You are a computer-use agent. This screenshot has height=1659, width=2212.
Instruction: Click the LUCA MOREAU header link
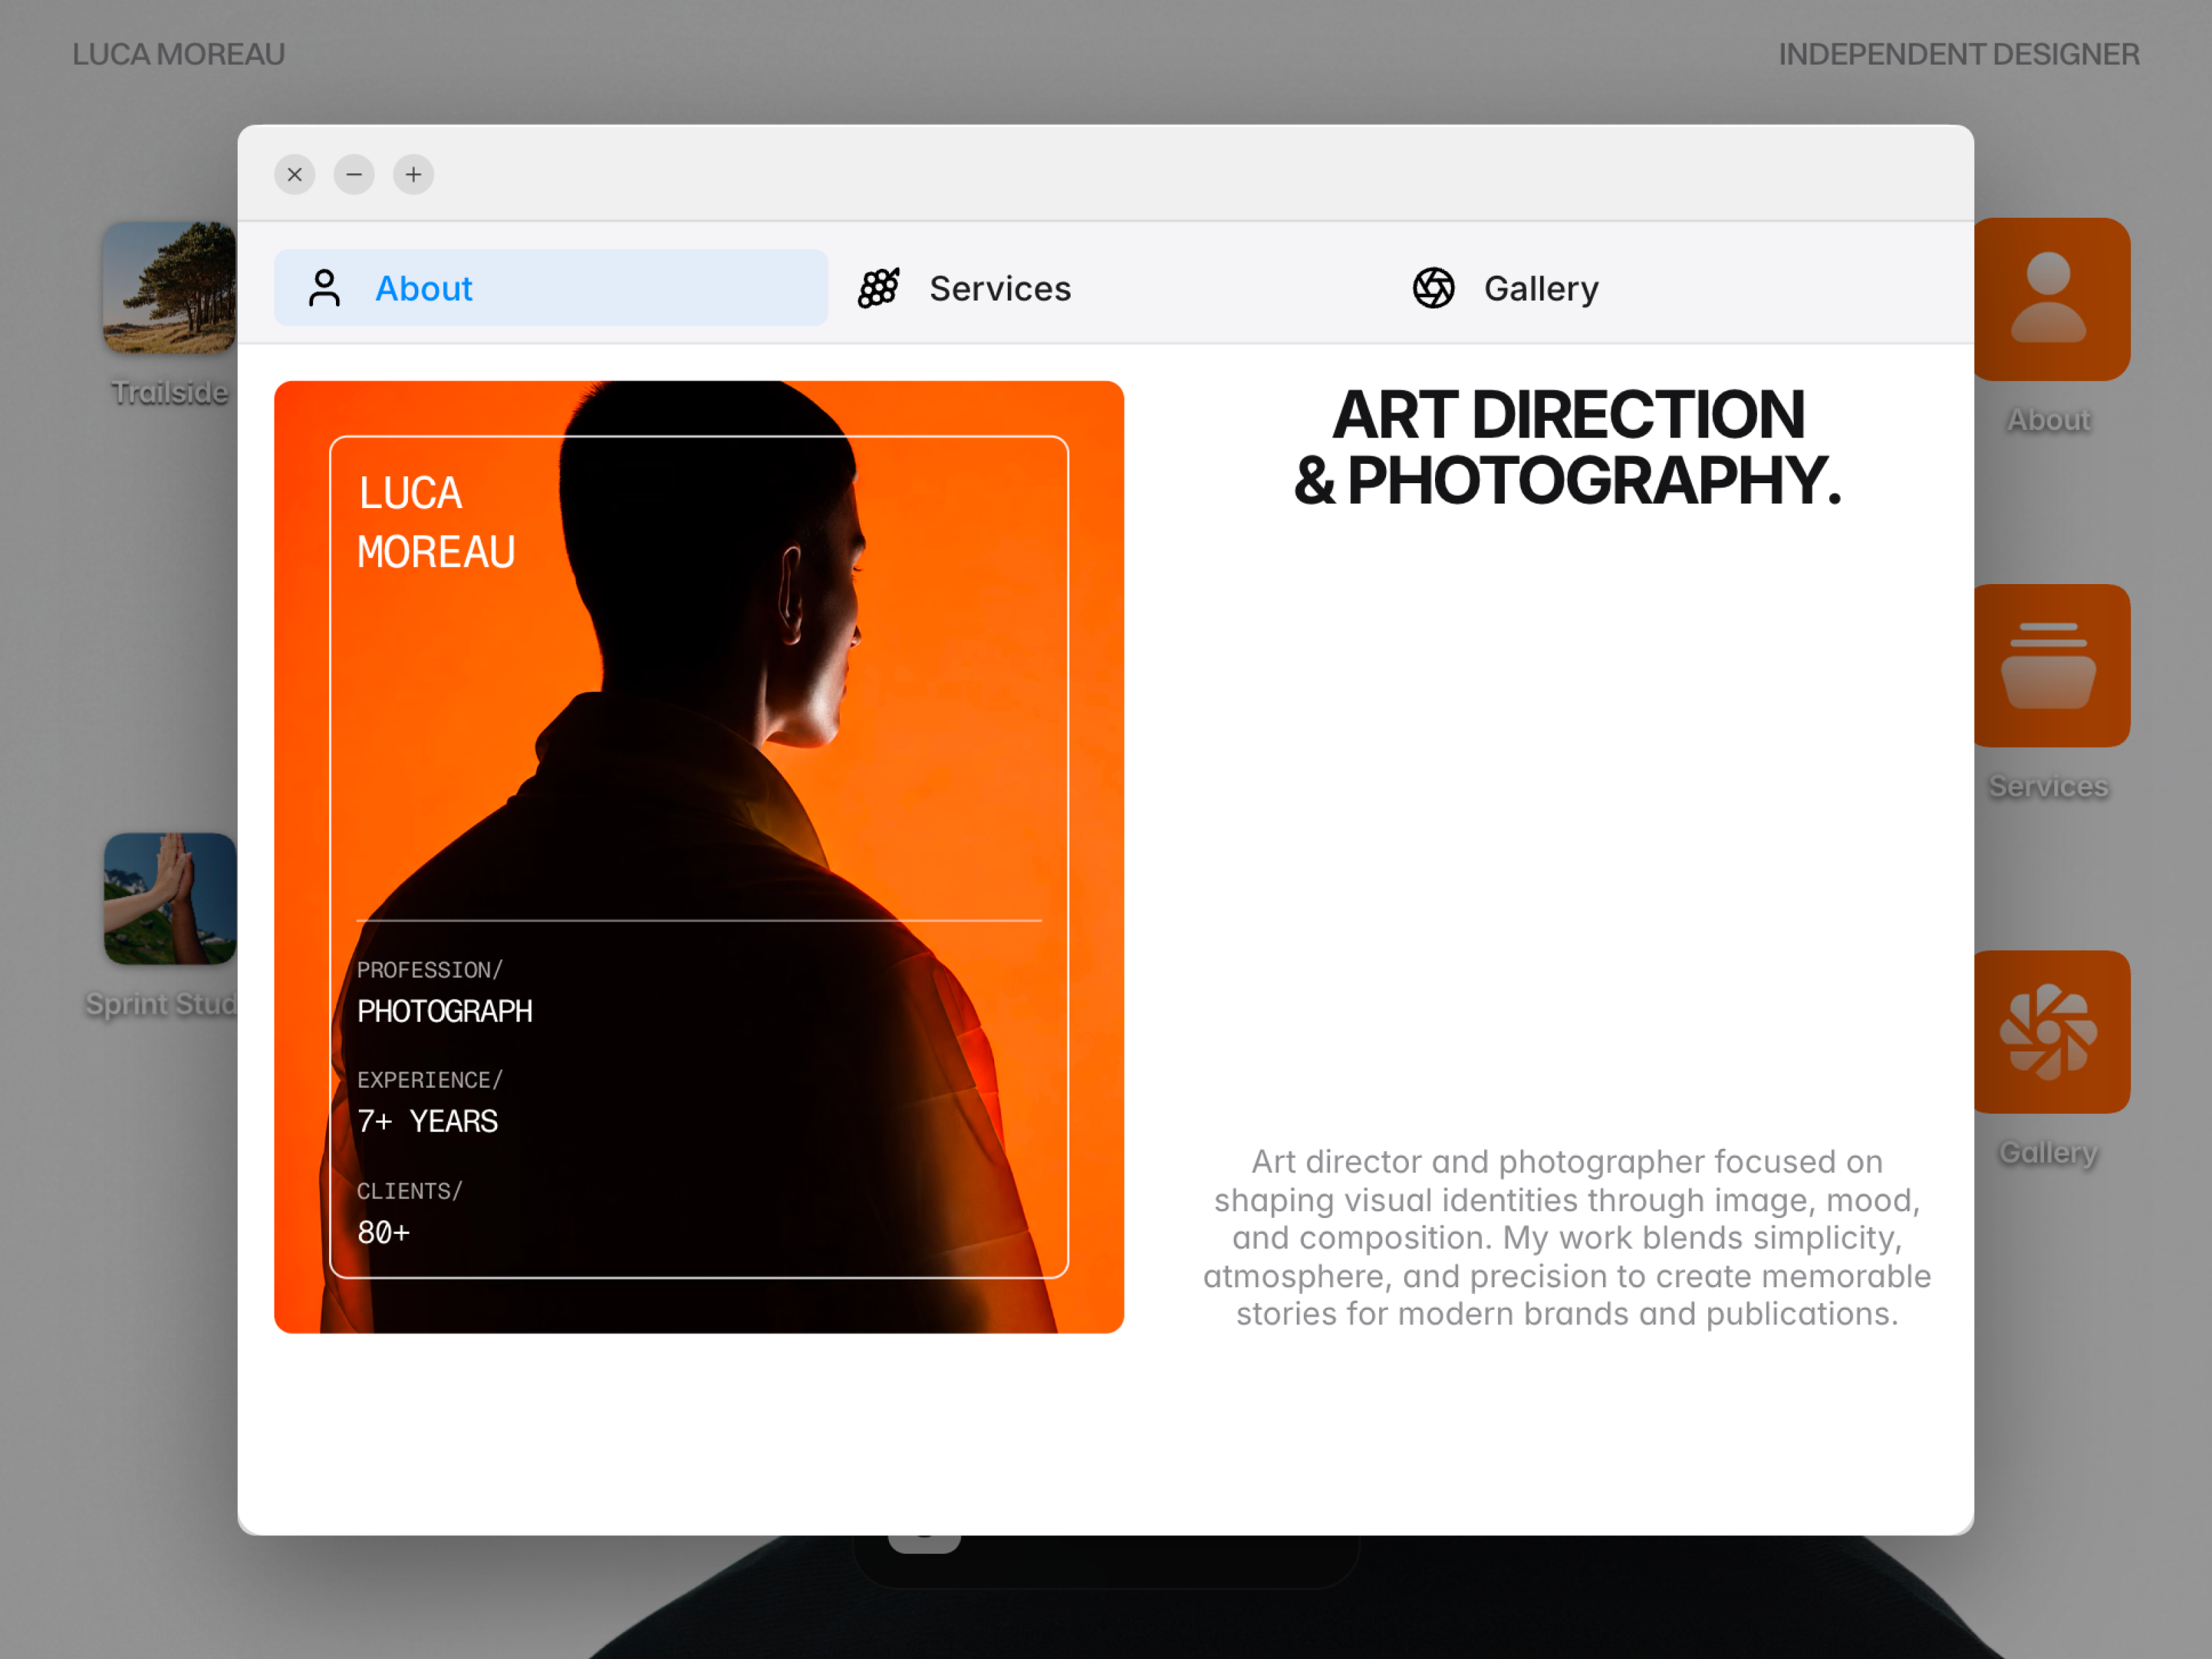point(179,54)
